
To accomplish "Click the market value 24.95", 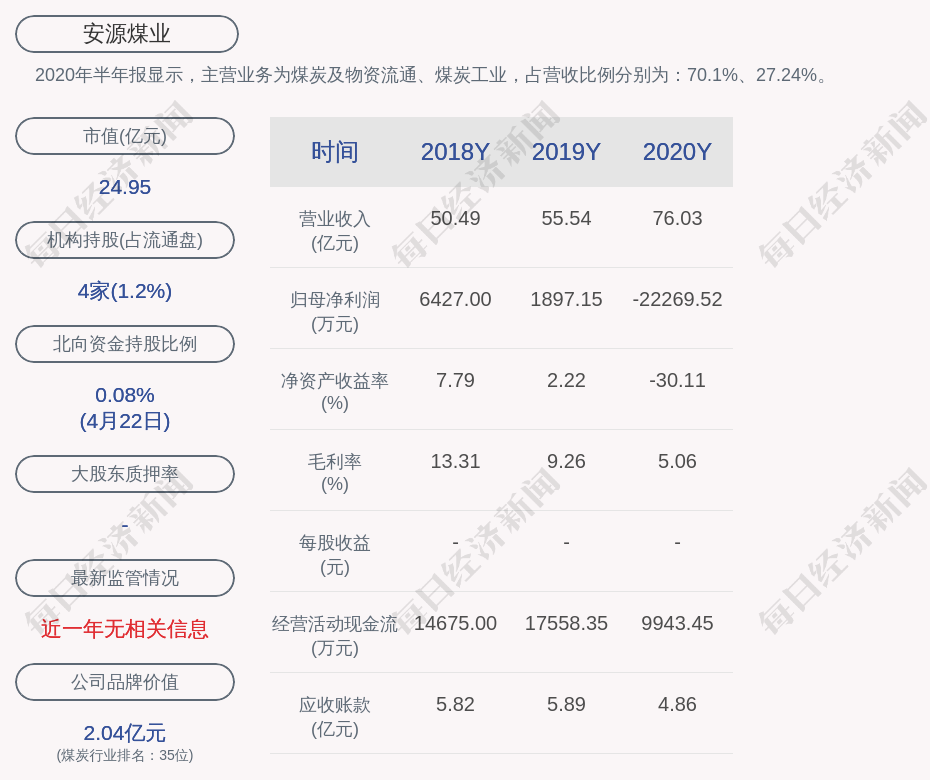I will 125,187.
